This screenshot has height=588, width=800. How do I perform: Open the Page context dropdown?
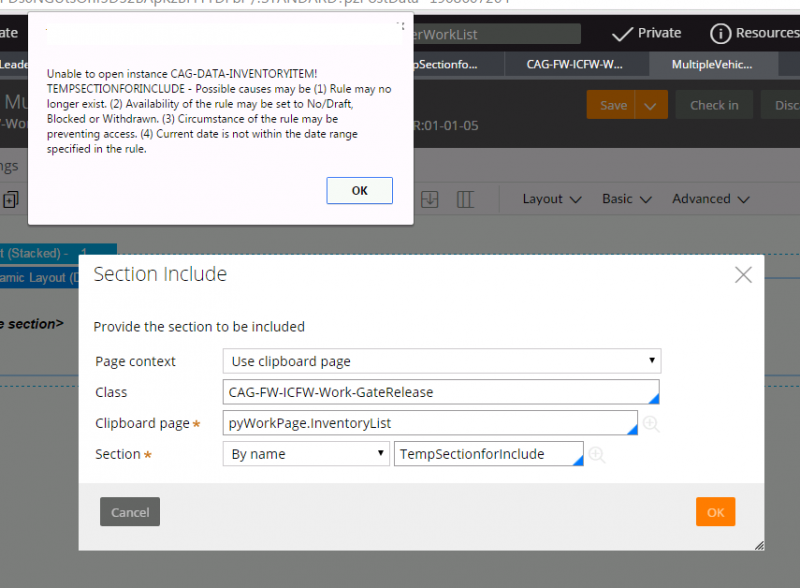(x=442, y=361)
